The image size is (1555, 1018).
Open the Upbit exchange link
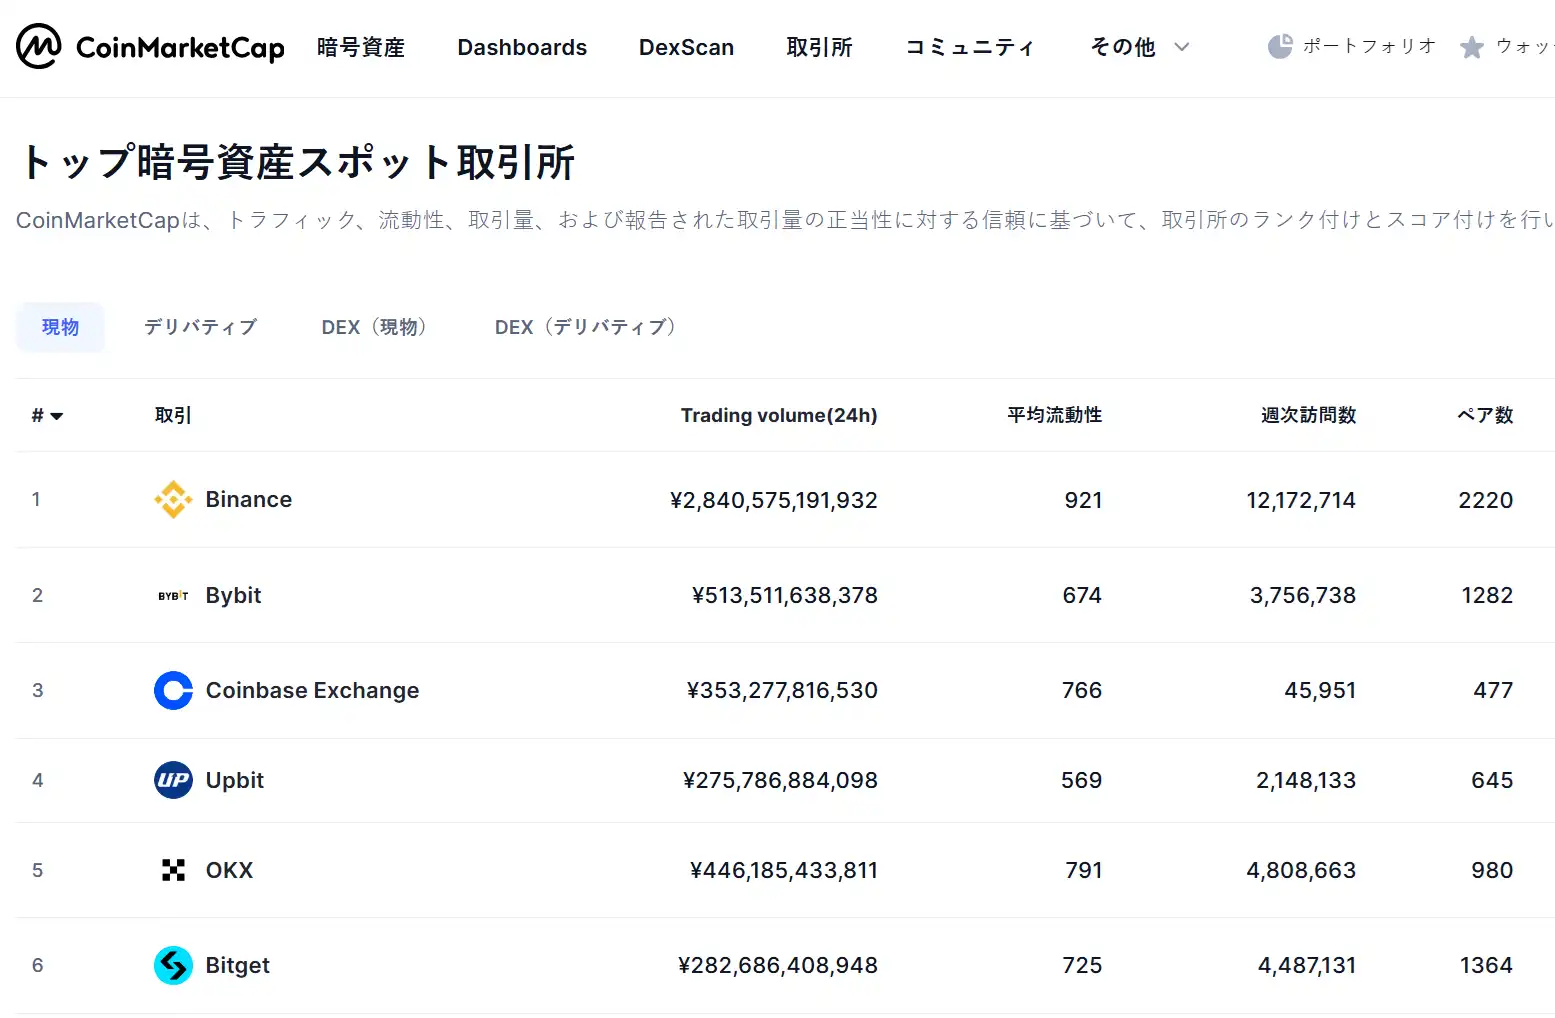[x=235, y=780]
